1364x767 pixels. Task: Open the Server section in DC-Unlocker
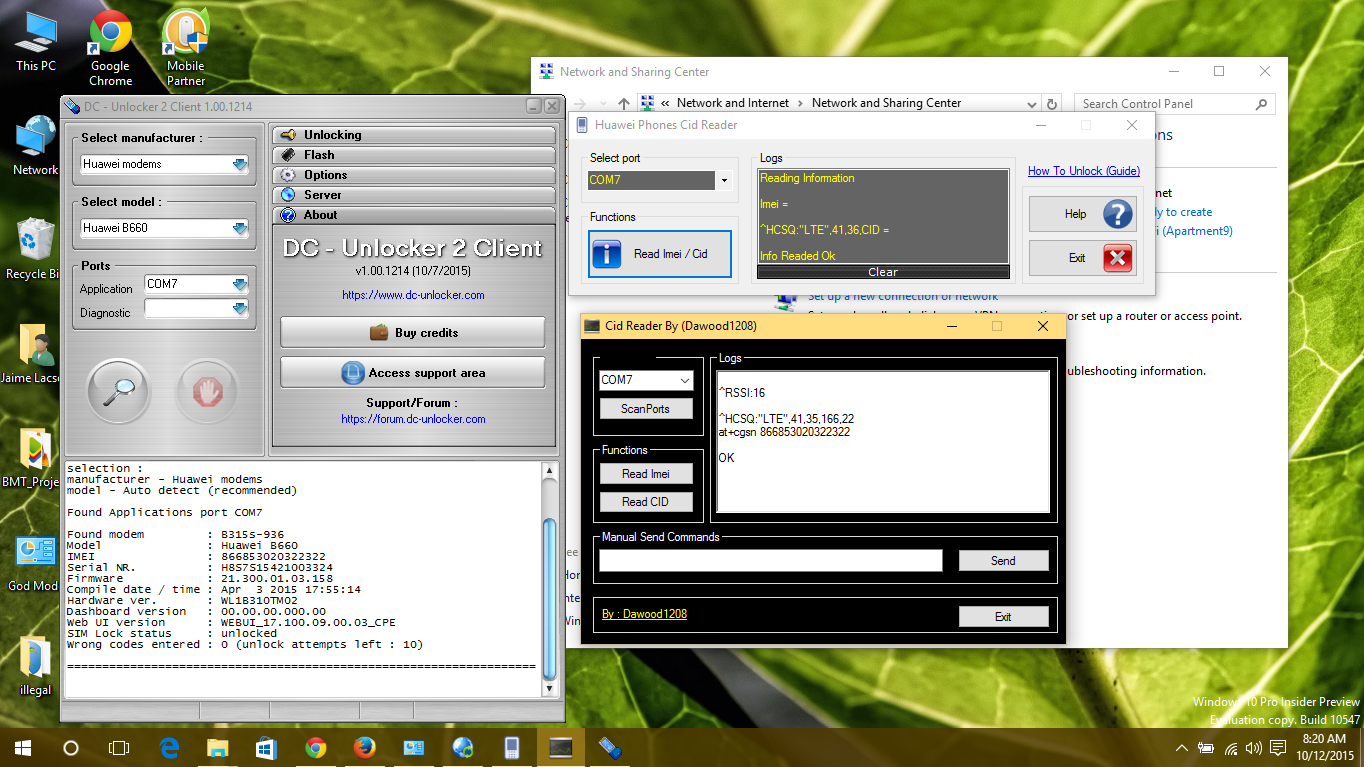click(414, 195)
